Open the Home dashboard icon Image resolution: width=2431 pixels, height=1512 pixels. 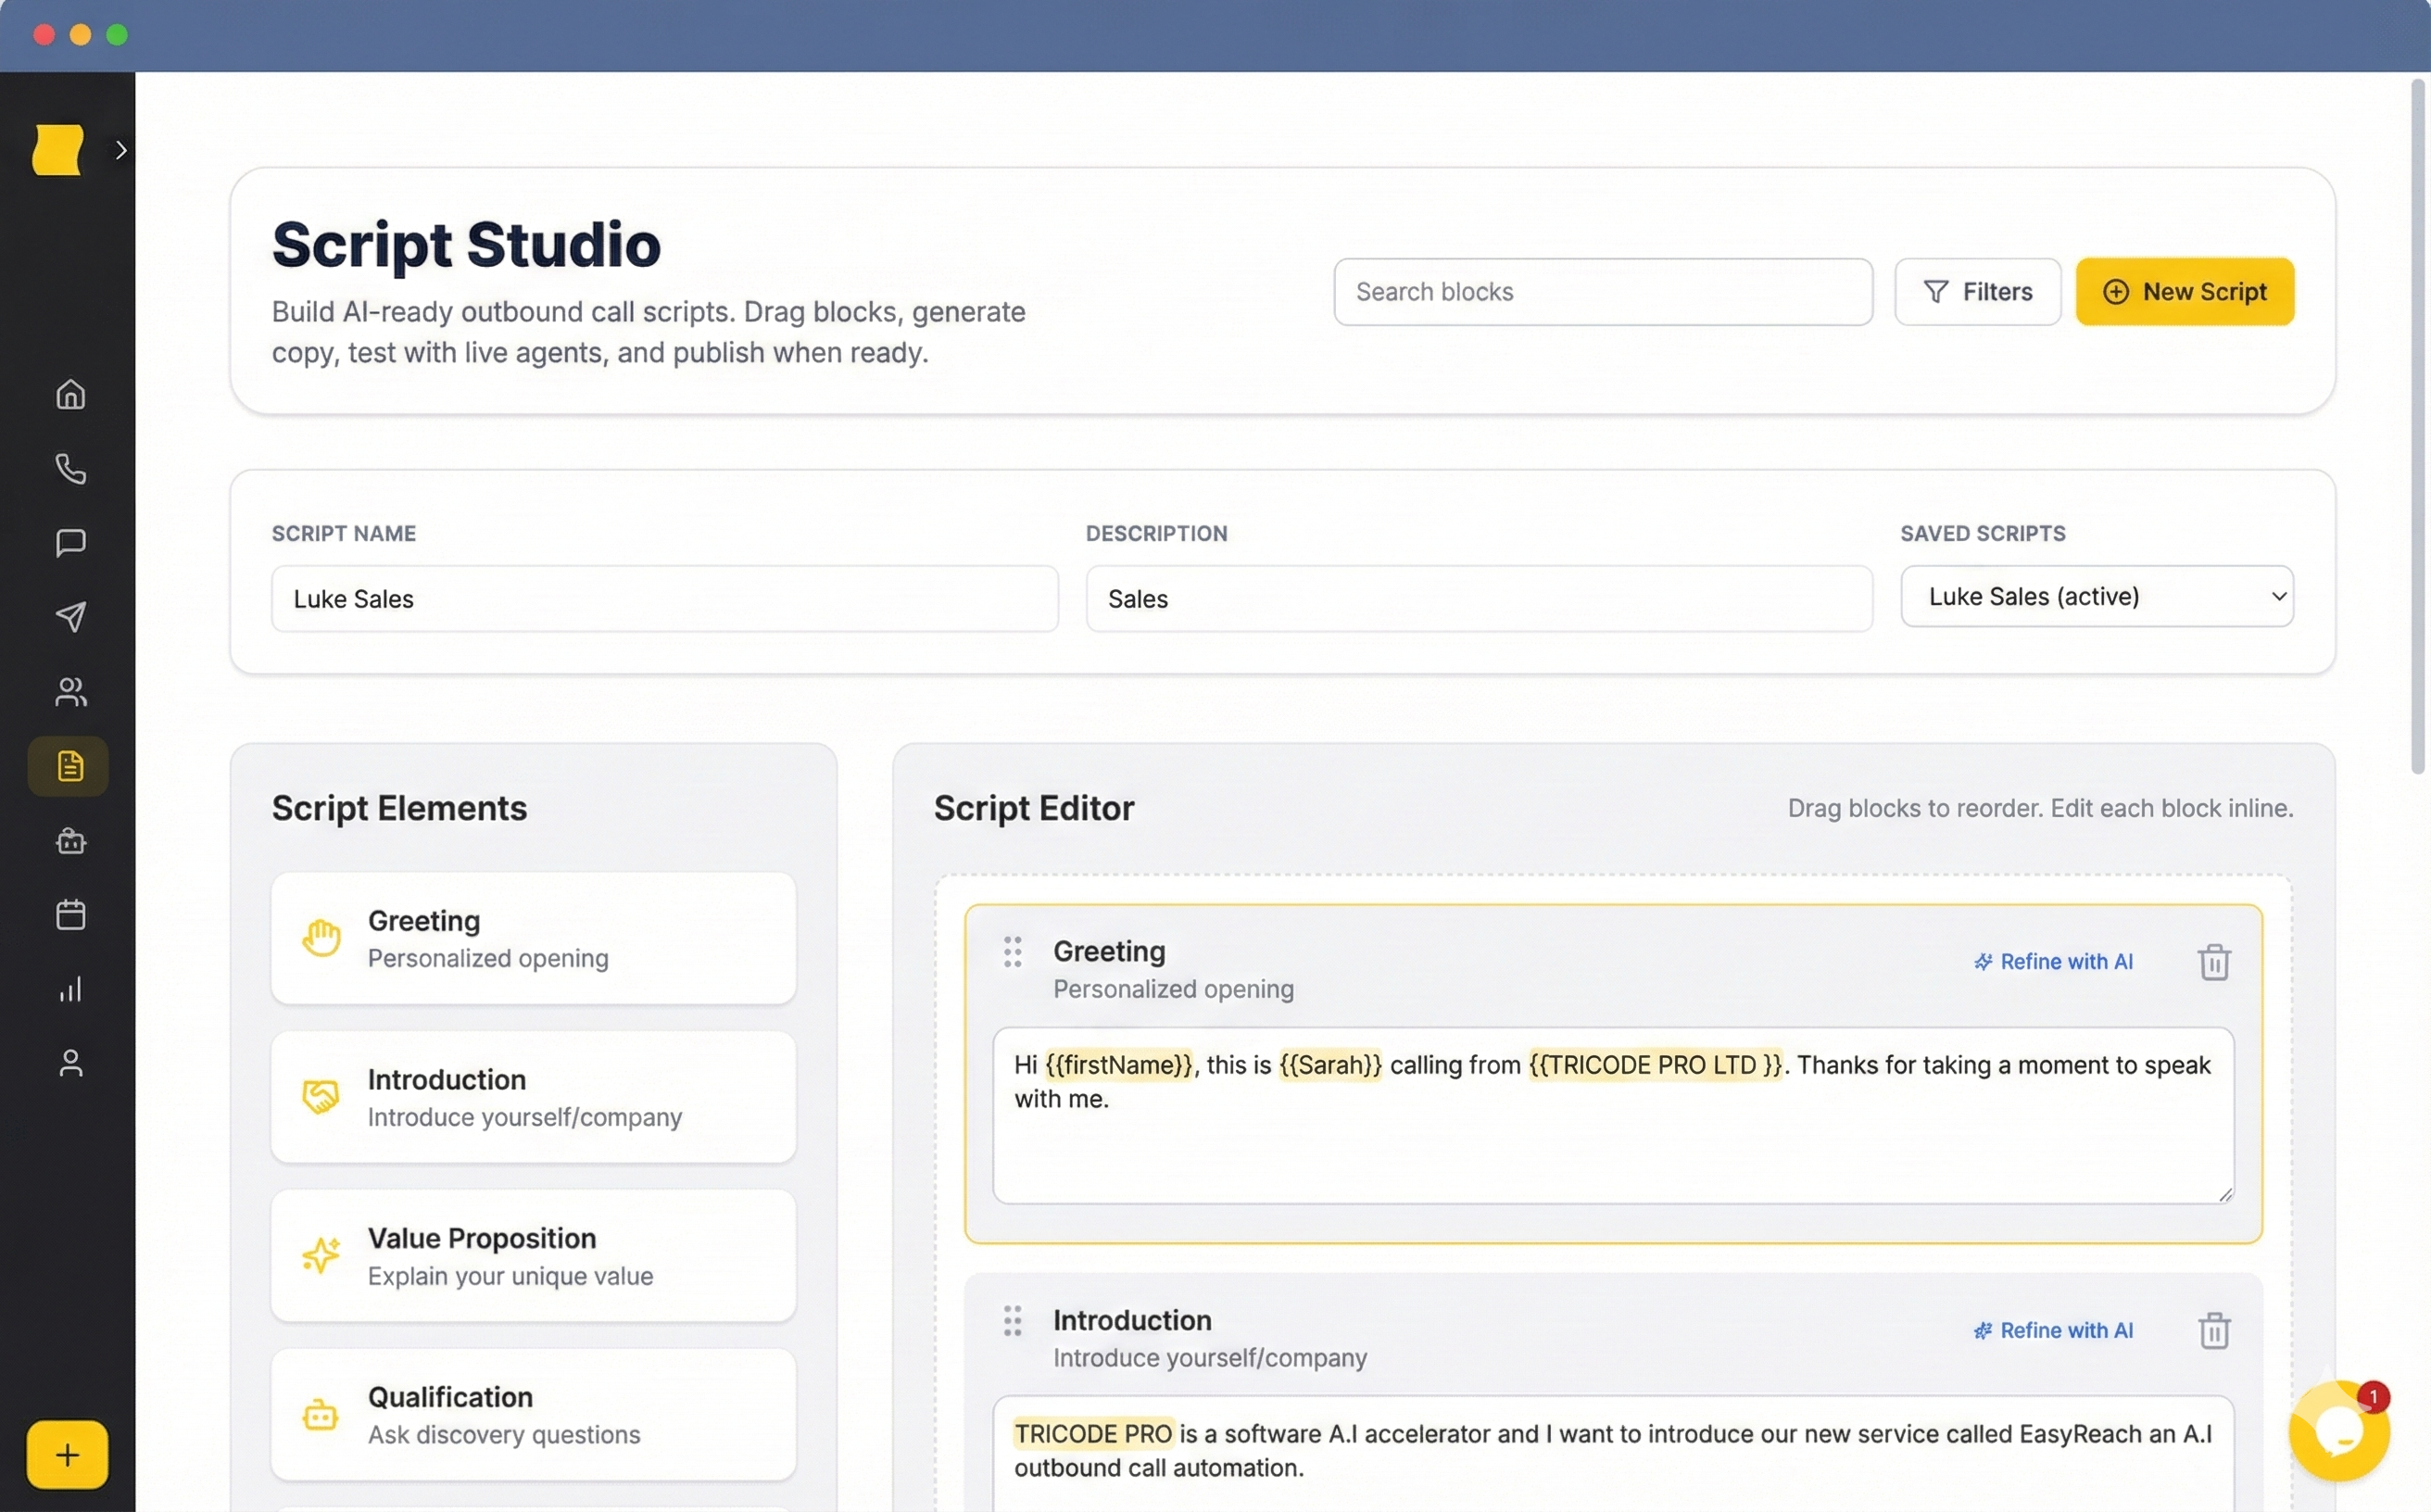pyautogui.click(x=69, y=394)
